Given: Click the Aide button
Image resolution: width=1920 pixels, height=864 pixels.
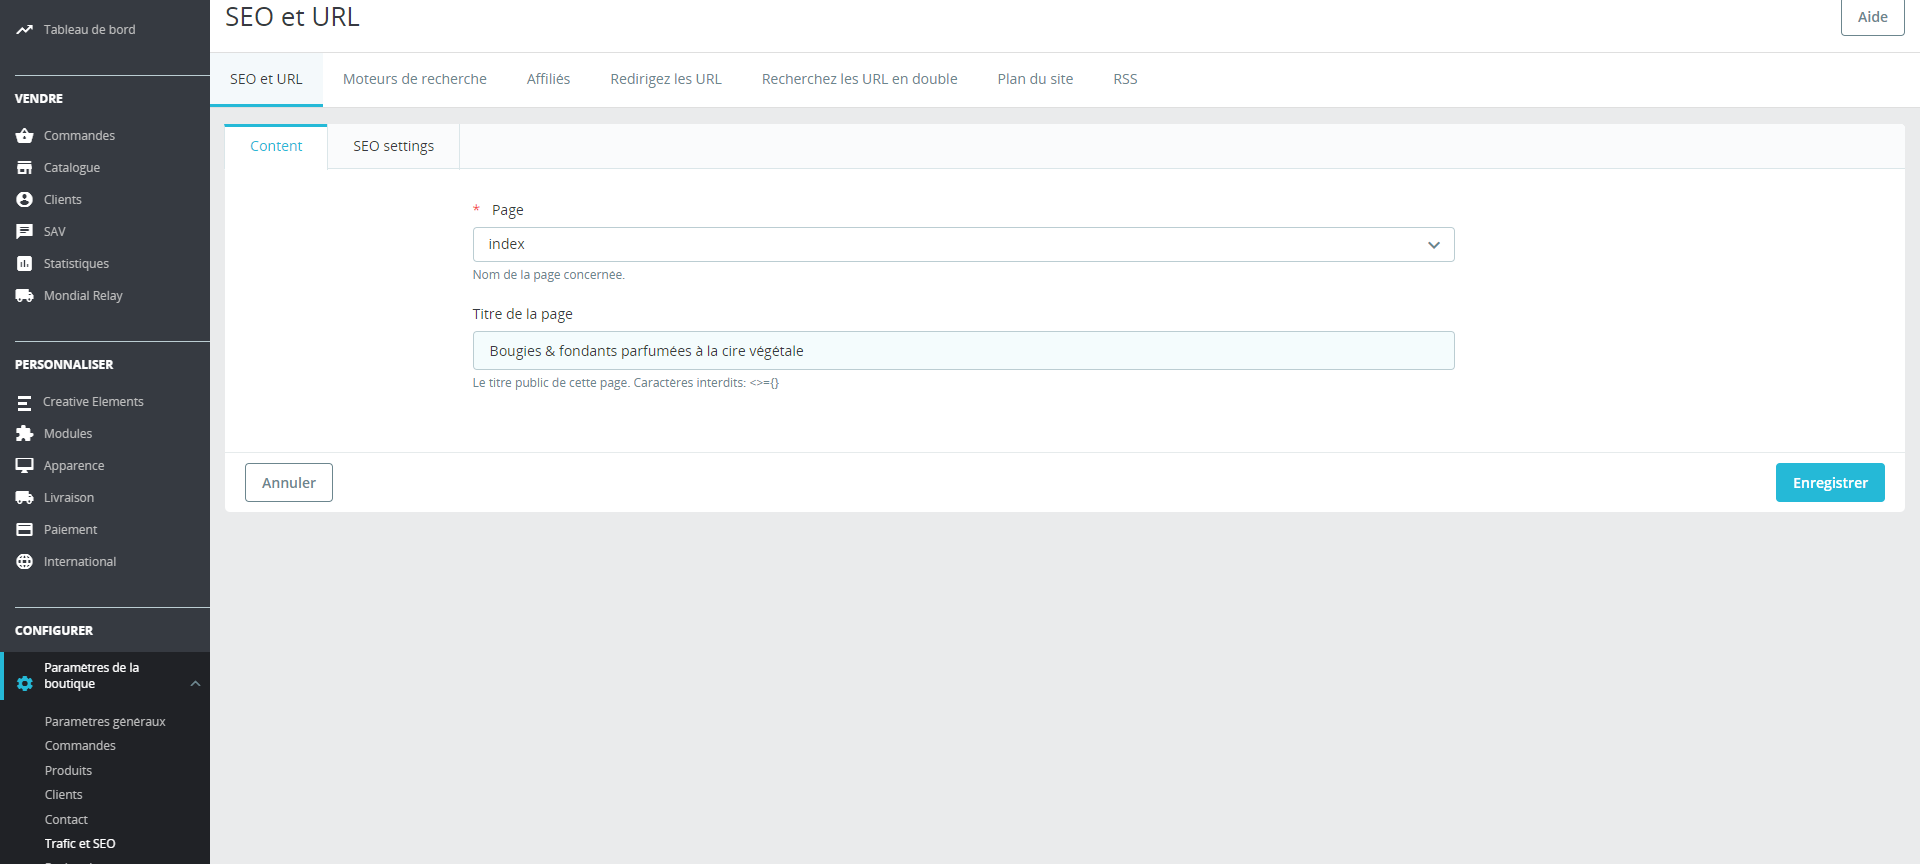Looking at the screenshot, I should (x=1872, y=17).
